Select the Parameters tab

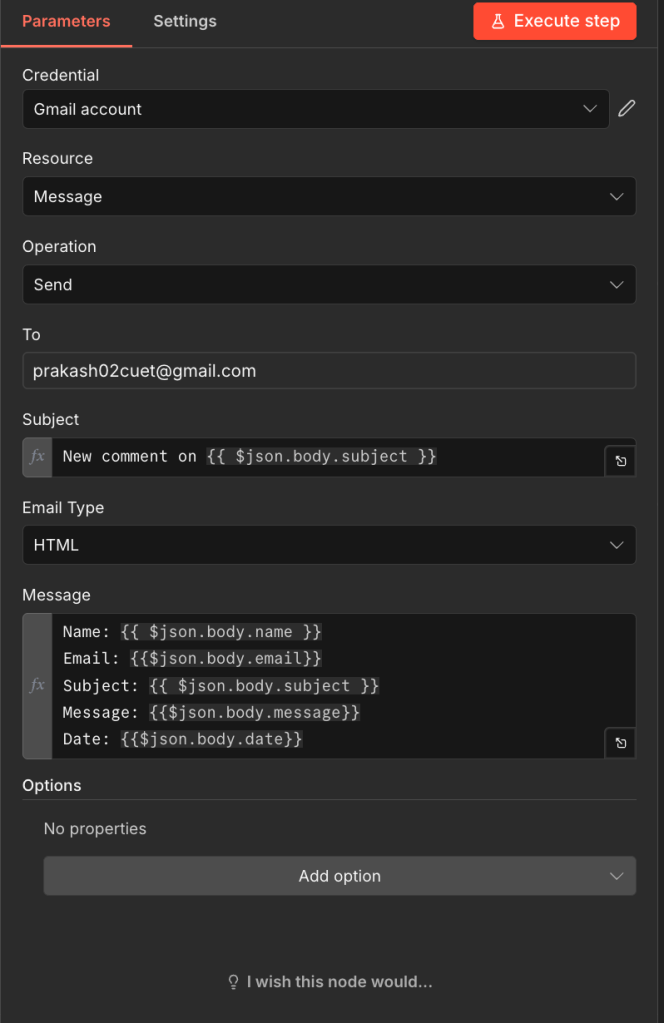click(x=66, y=21)
